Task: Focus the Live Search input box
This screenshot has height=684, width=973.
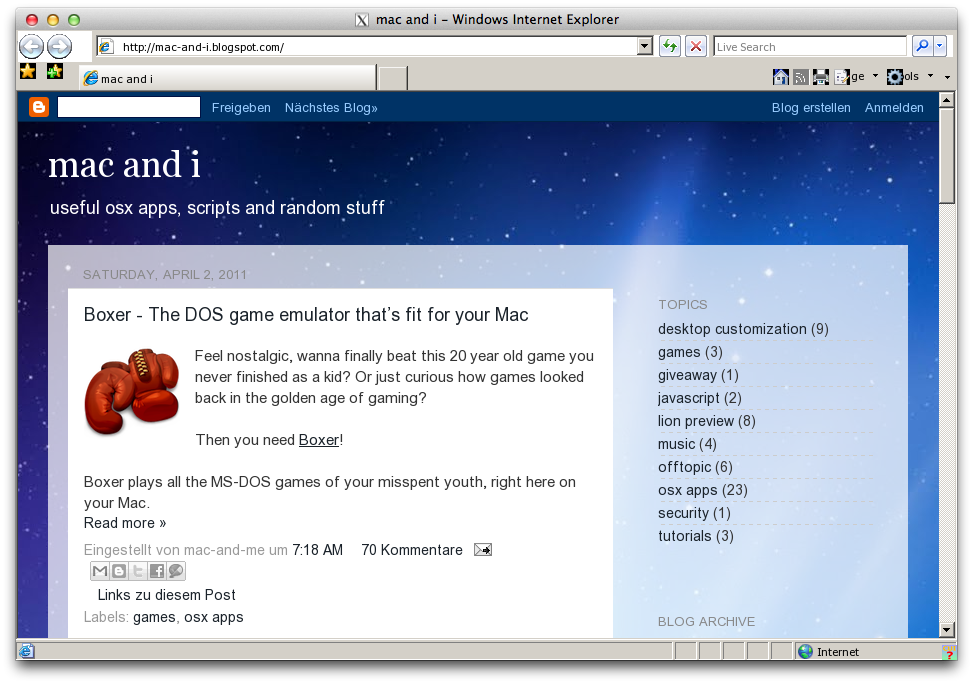Action: point(810,47)
